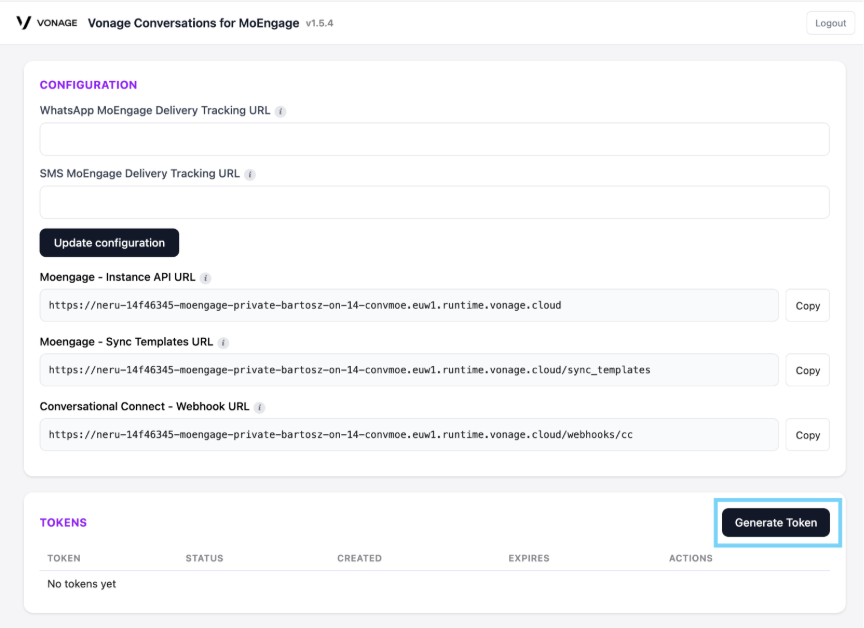Select the sync_templates URL text field
This screenshot has height=628, width=864.
point(409,370)
